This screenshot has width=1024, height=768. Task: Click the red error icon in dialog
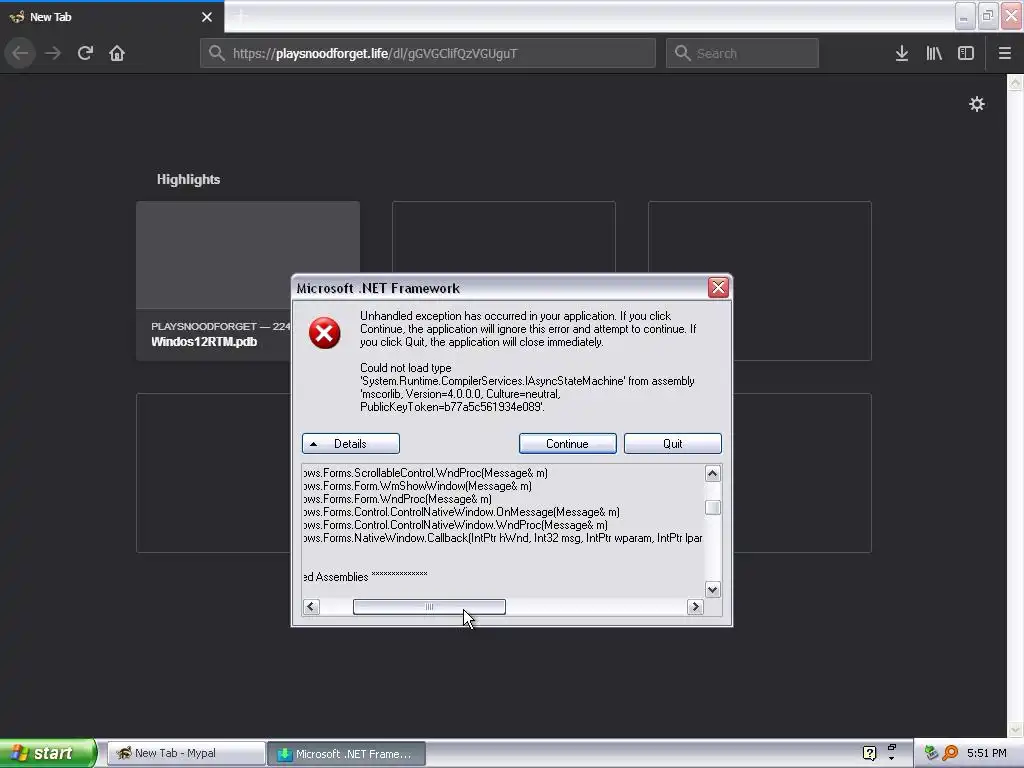[325, 333]
